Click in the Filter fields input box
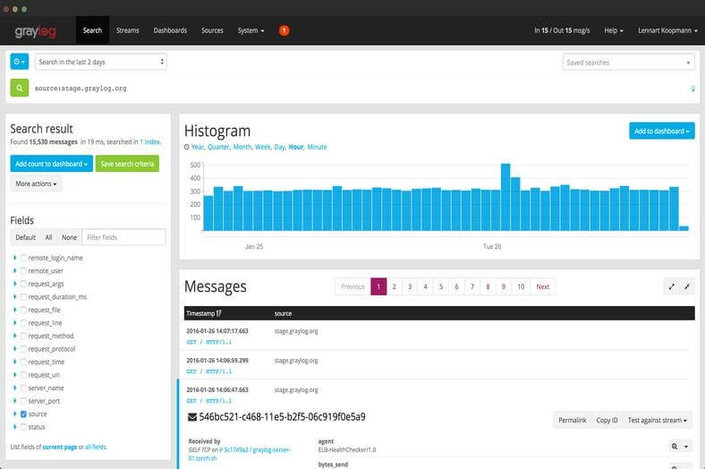 (124, 237)
